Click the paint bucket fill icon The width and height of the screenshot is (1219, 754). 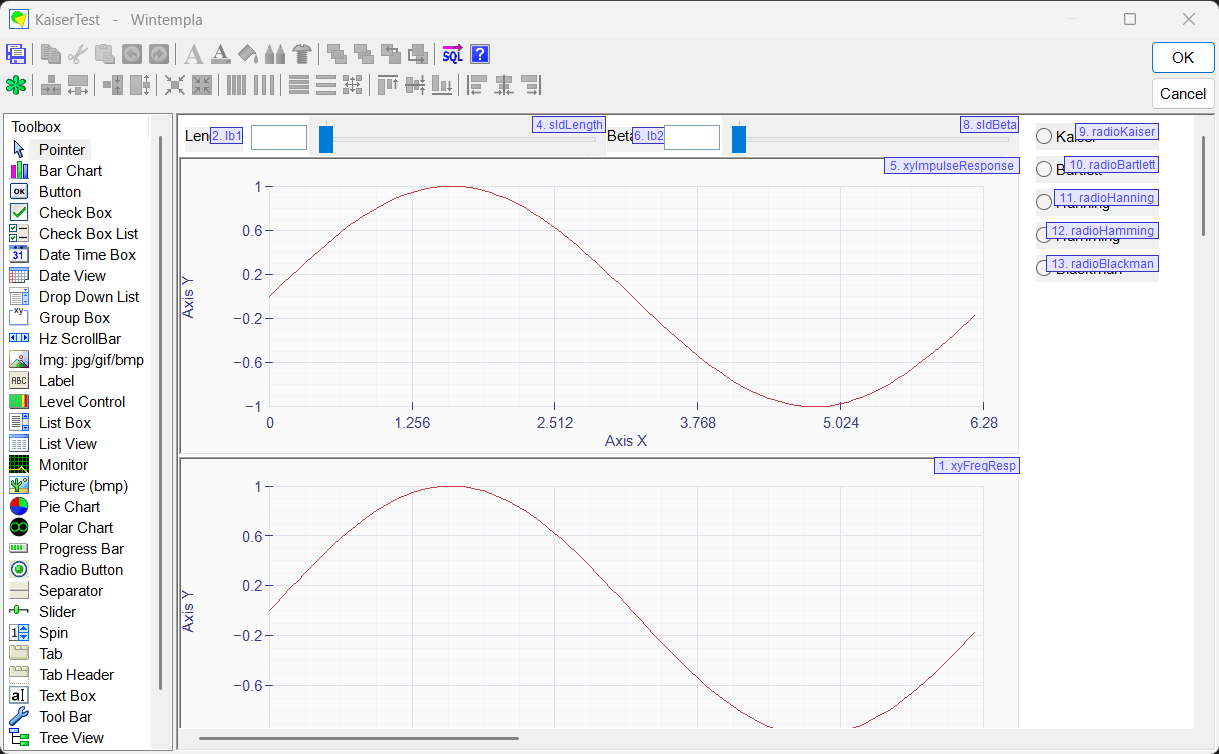point(247,54)
